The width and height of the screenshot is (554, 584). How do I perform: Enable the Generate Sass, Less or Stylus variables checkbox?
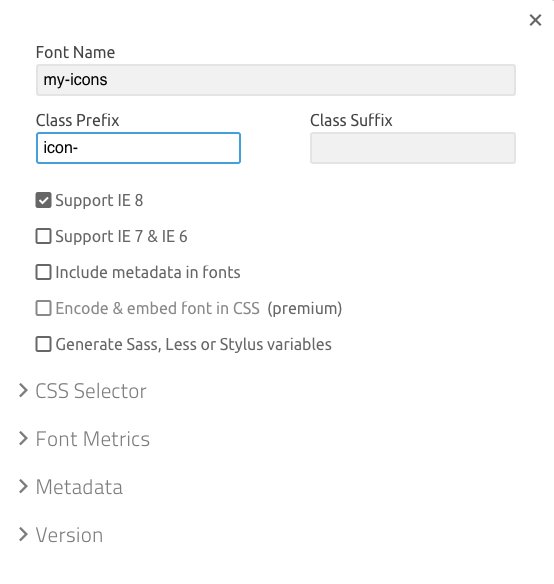(44, 344)
